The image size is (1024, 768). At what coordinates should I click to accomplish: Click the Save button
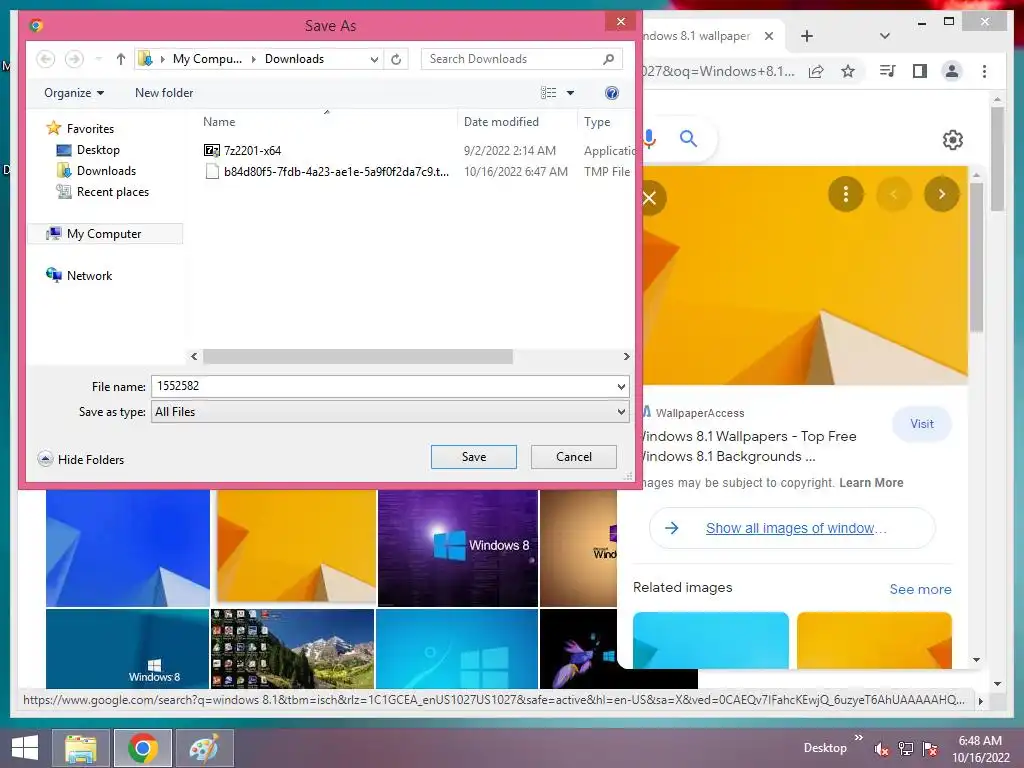473,456
